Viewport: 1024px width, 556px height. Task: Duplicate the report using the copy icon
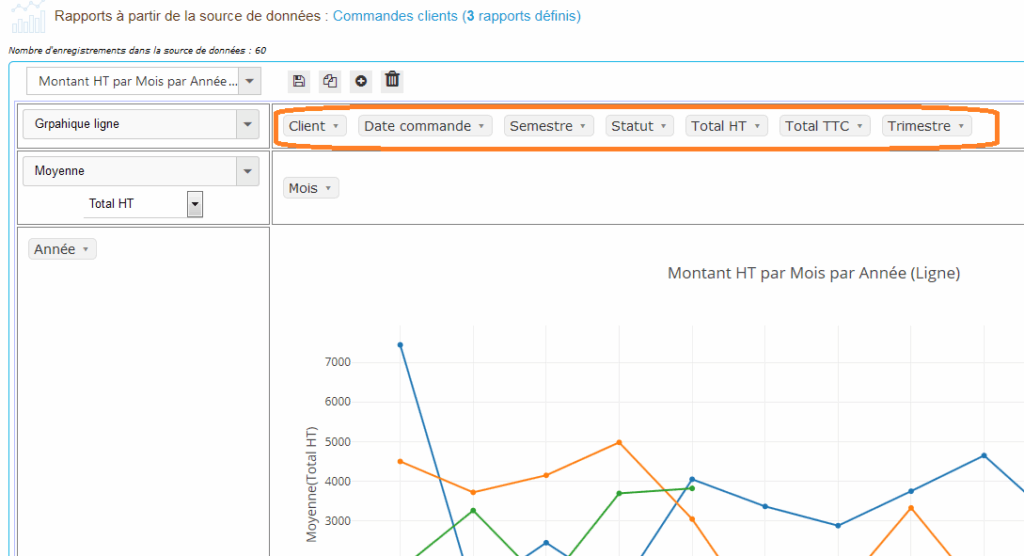(x=330, y=81)
